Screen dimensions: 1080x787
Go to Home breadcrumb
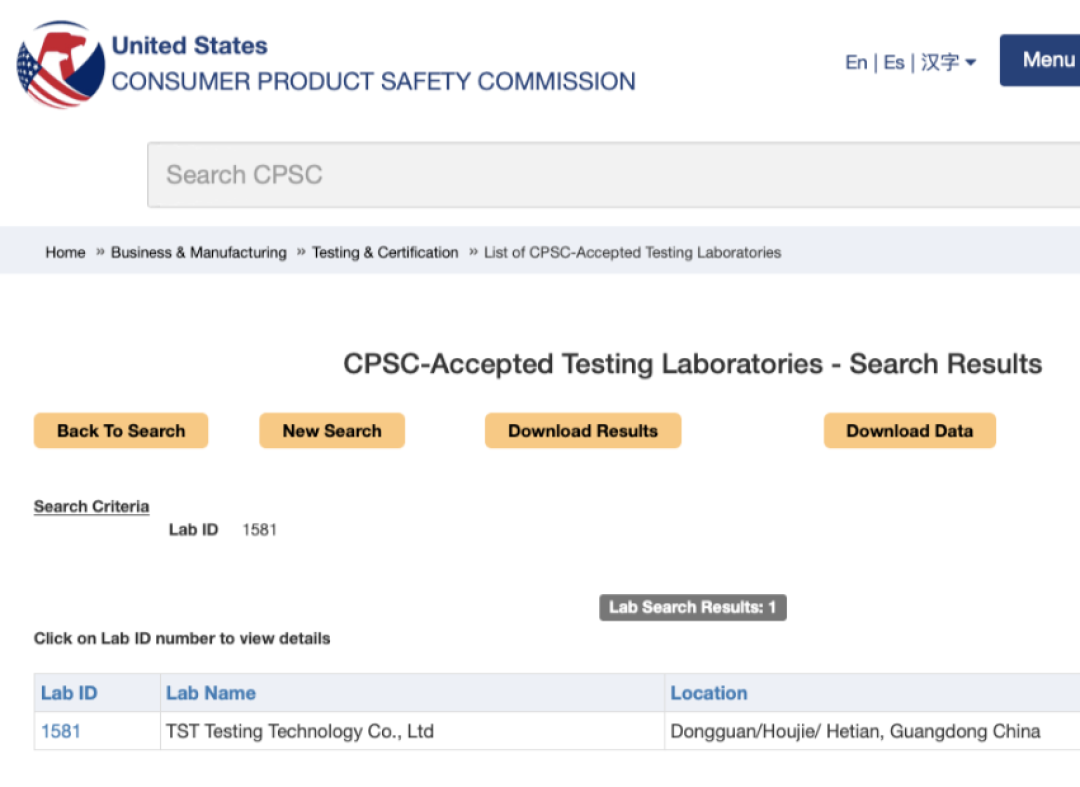click(65, 252)
